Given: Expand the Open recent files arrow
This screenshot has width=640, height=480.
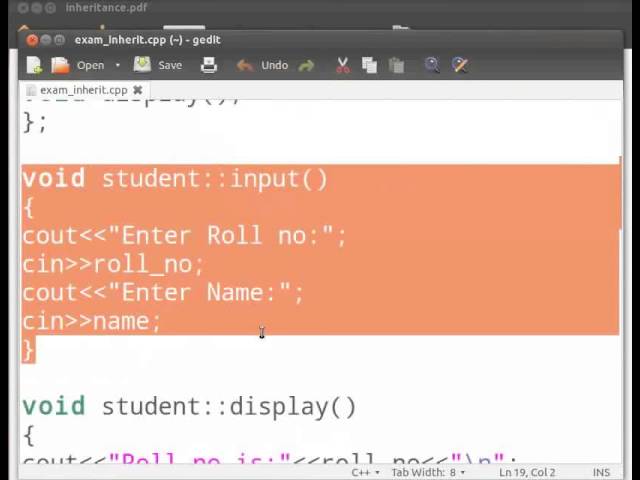Looking at the screenshot, I should tap(118, 65).
